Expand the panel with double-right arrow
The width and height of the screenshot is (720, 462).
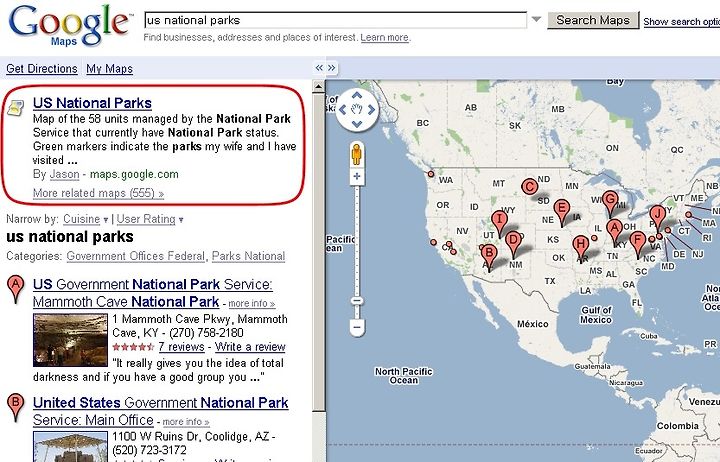[332, 68]
